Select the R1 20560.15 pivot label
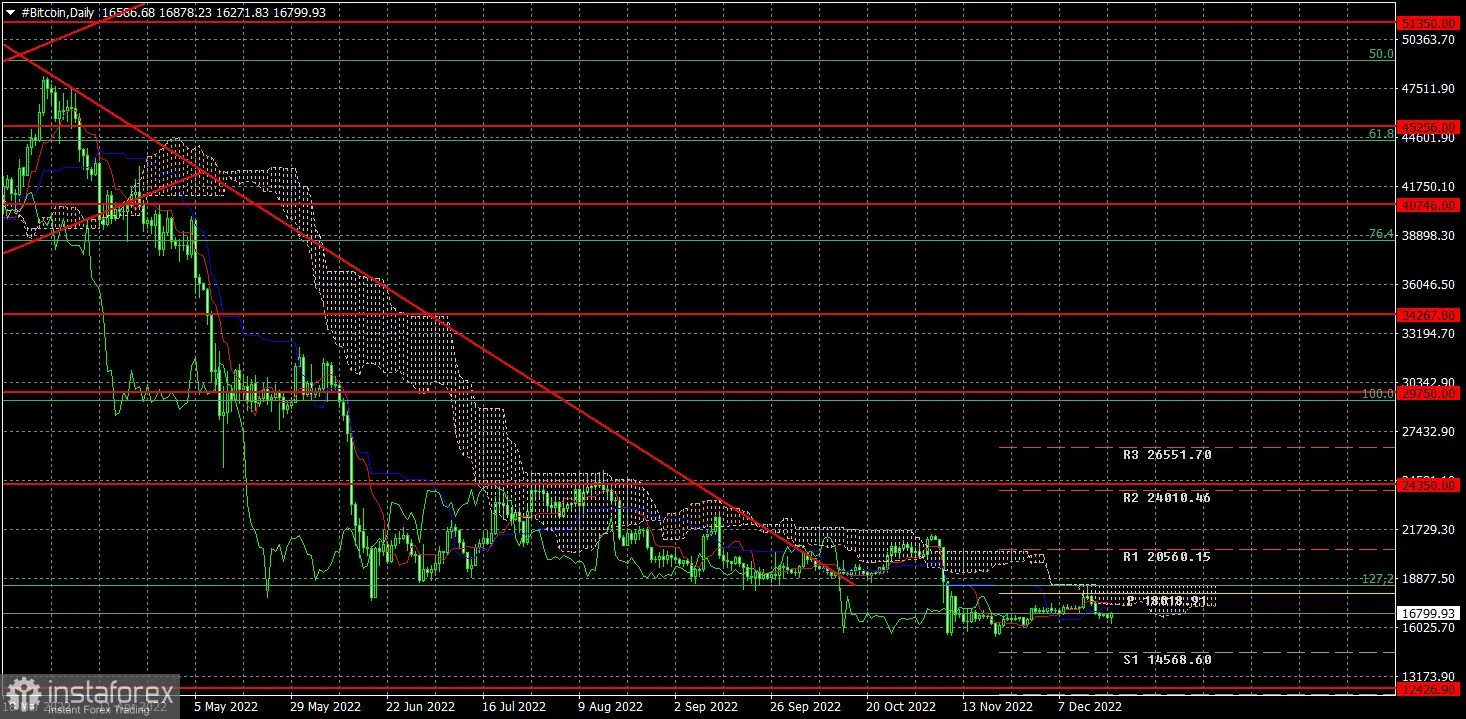 click(1167, 556)
